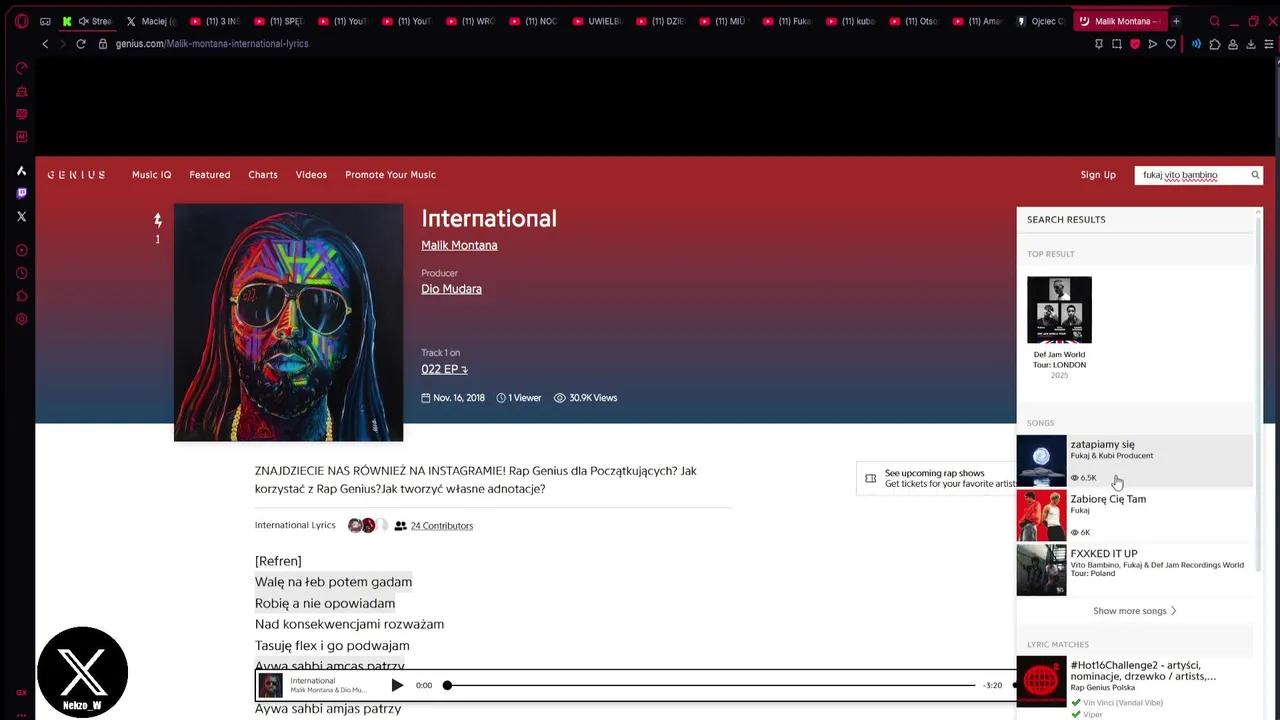The image size is (1280, 720).
Task: Open the extensions cube icon
Action: coord(1215,44)
